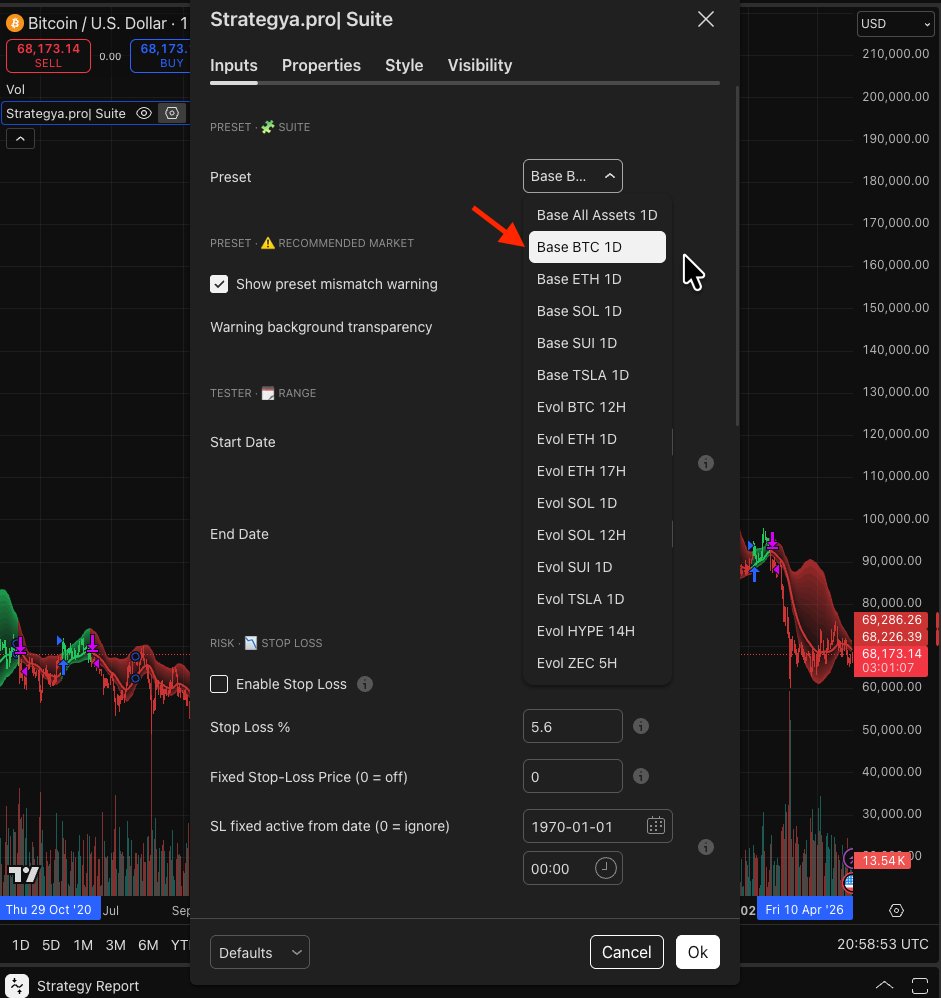Select Evol TSLA 1D preset

pos(597,599)
